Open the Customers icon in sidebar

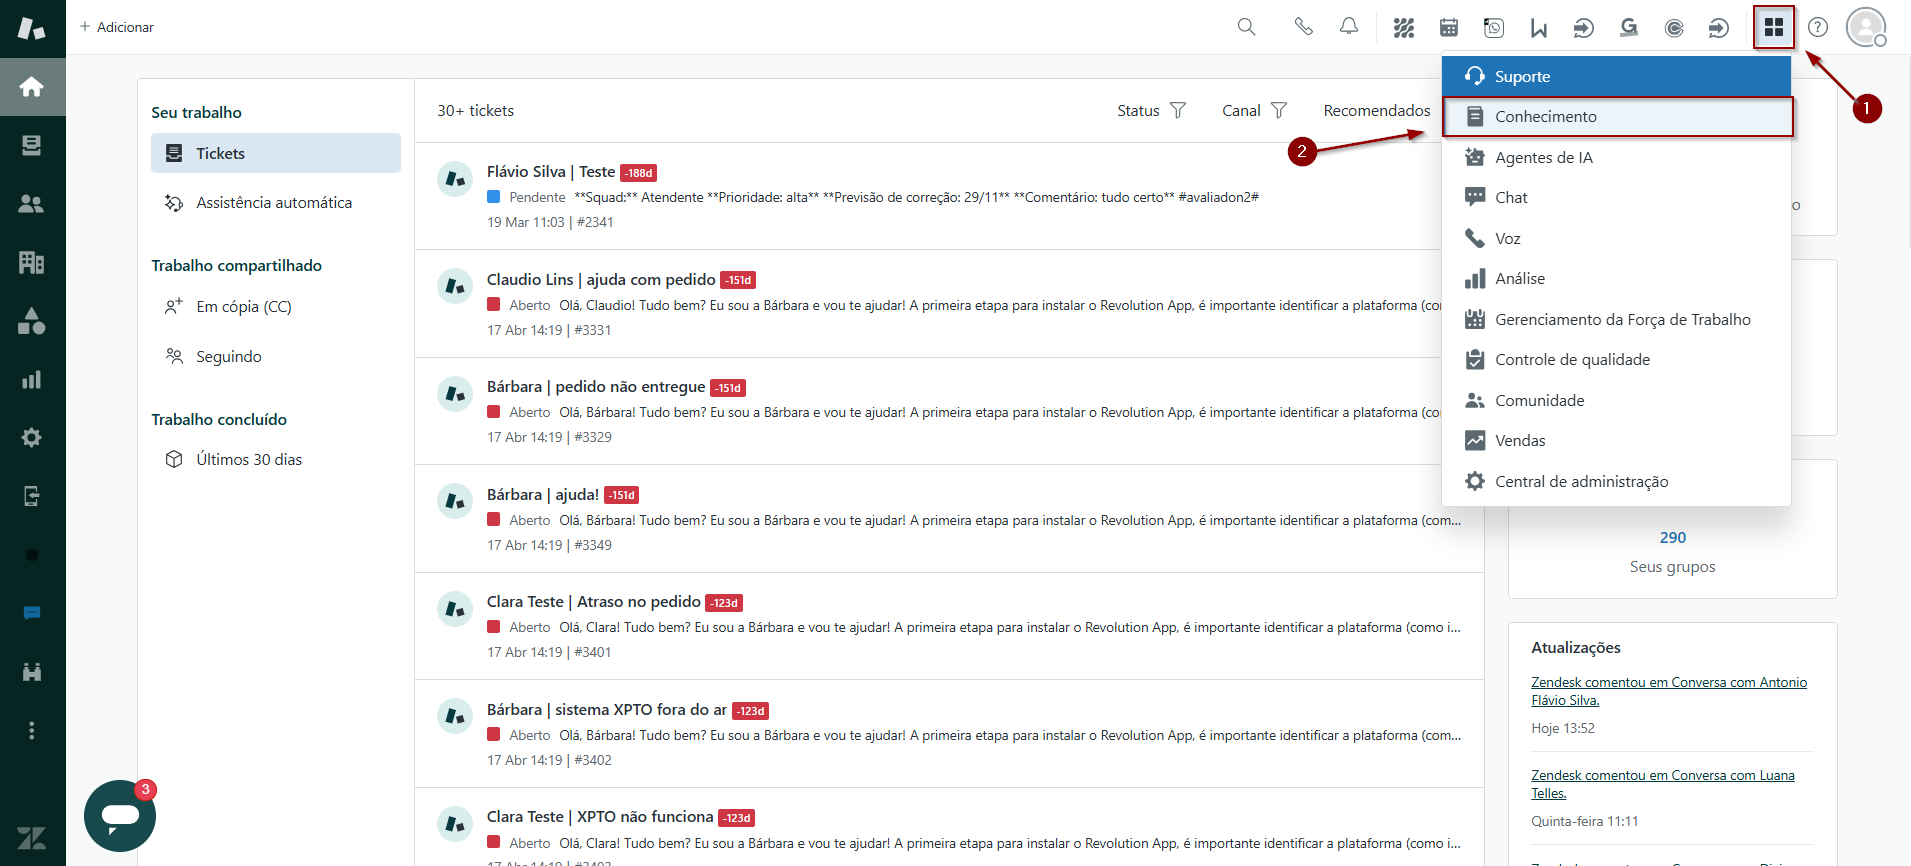point(32,204)
